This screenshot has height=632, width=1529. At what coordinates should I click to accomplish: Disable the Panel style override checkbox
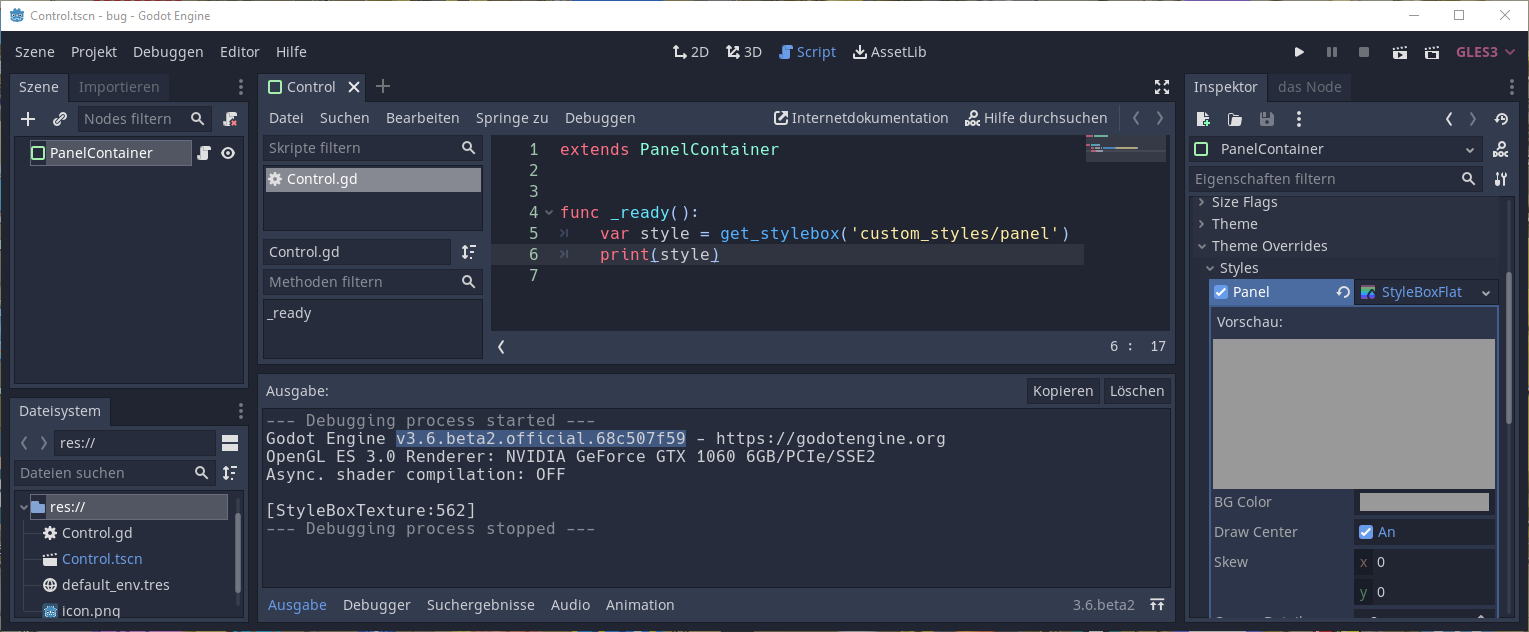(x=1220, y=291)
